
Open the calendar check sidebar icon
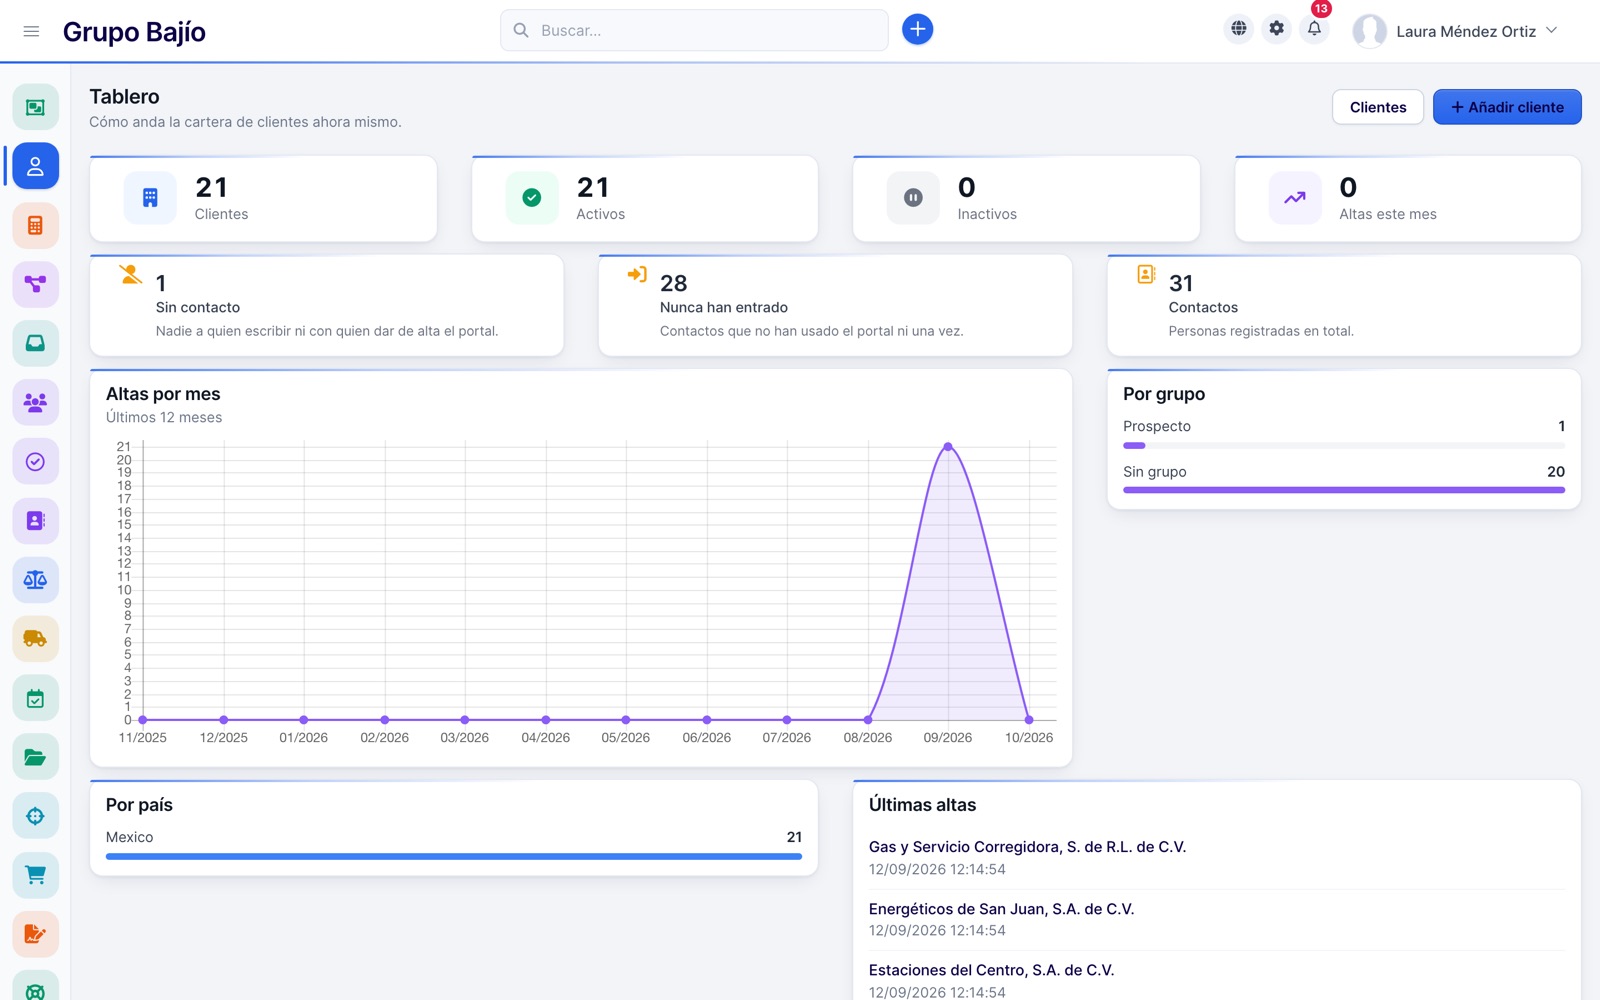[x=35, y=698]
